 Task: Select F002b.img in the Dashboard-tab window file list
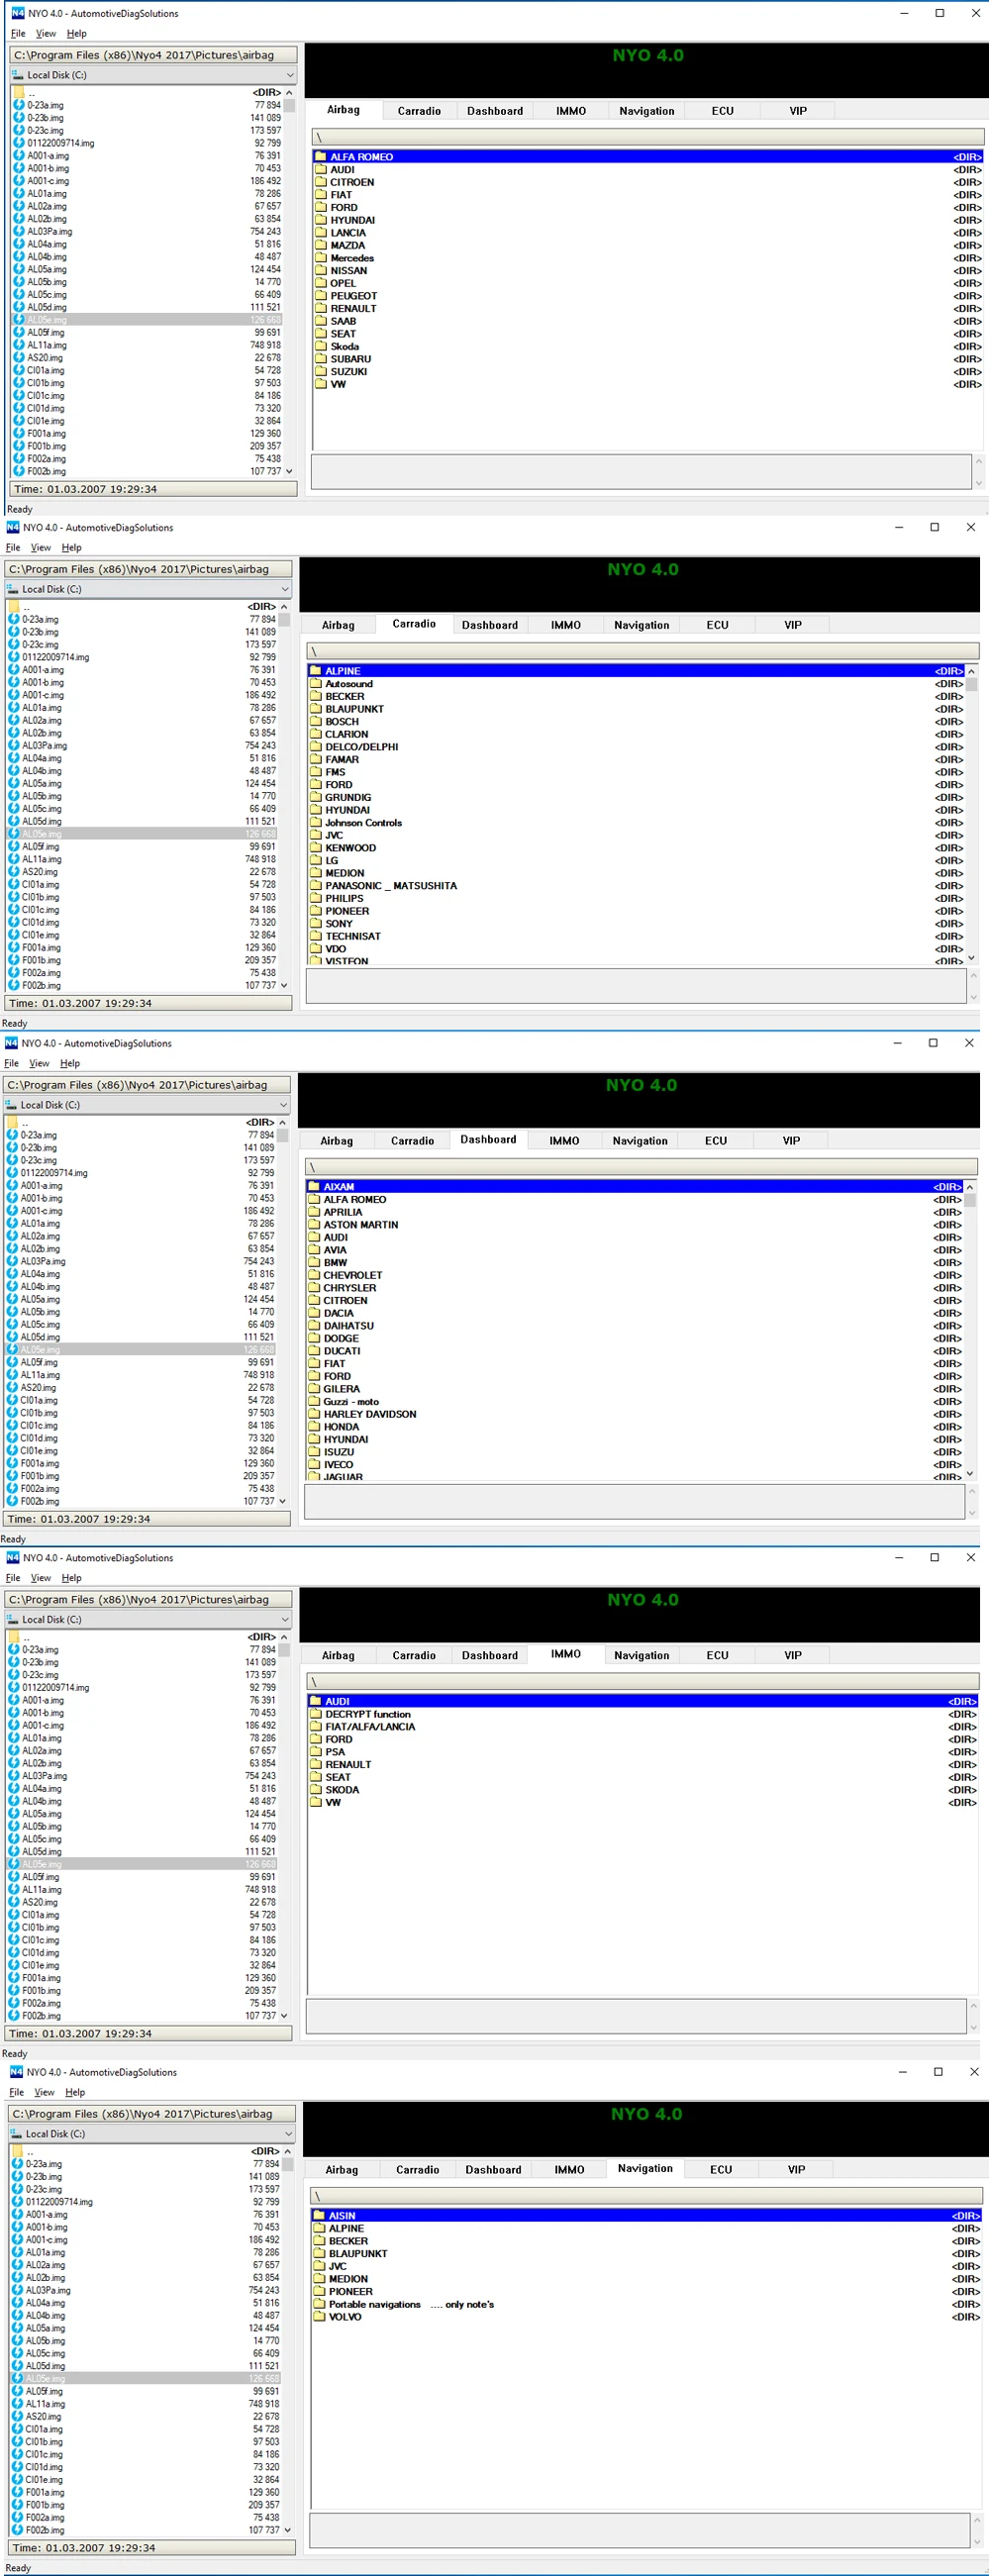tap(140, 1501)
